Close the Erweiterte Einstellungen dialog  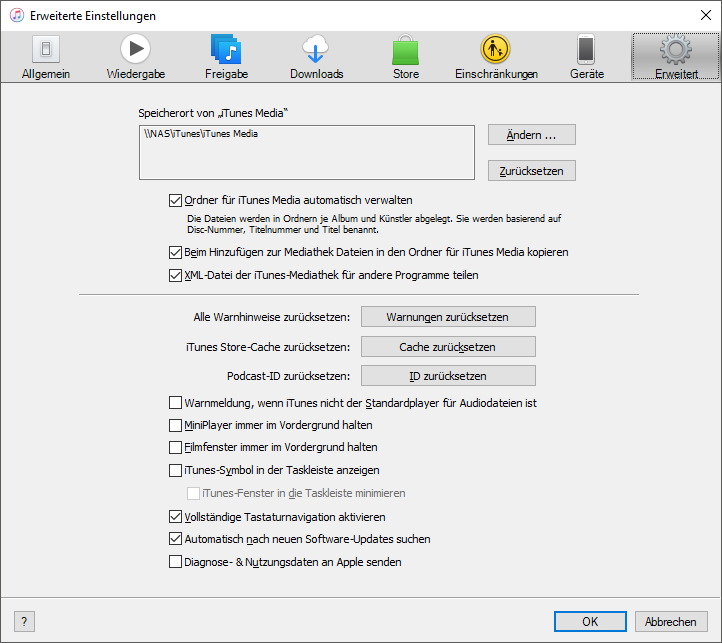(705, 15)
